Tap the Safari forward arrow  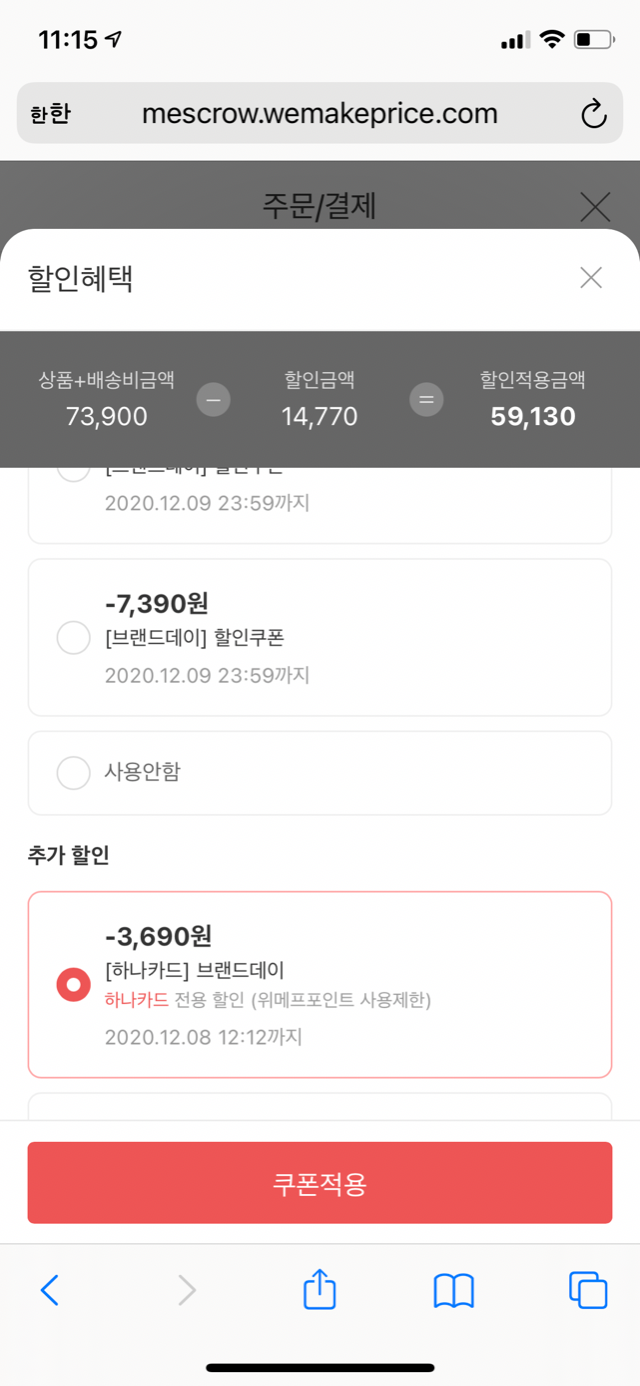(x=186, y=1290)
